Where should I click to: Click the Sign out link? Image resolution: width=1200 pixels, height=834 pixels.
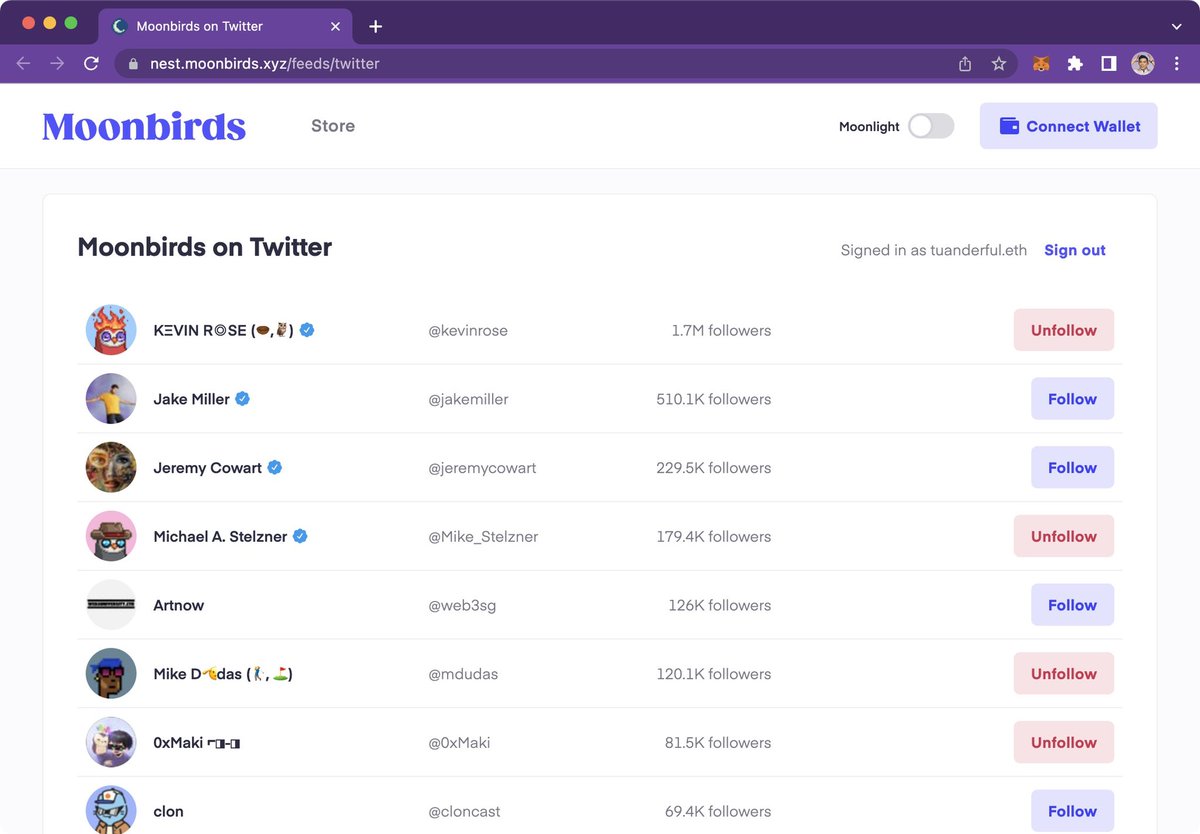pyautogui.click(x=1075, y=250)
